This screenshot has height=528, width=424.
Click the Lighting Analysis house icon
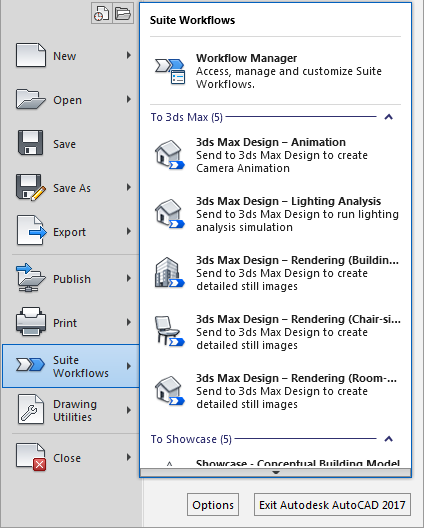[x=170, y=214]
